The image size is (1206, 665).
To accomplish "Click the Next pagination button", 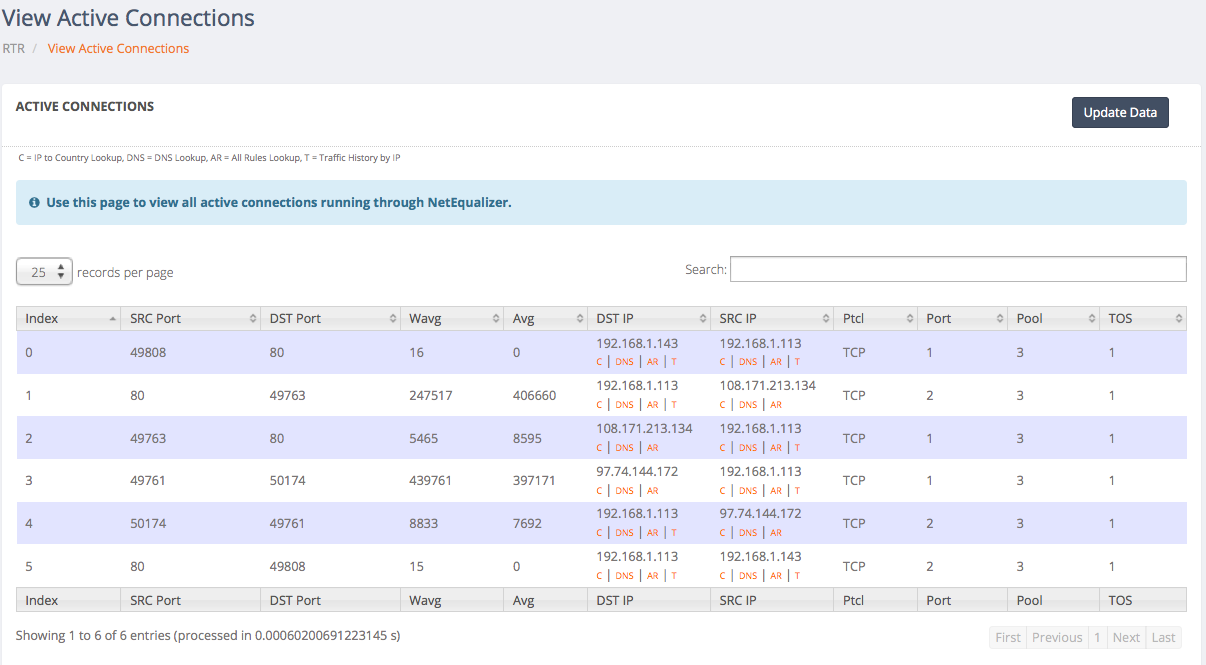I will (1126, 637).
